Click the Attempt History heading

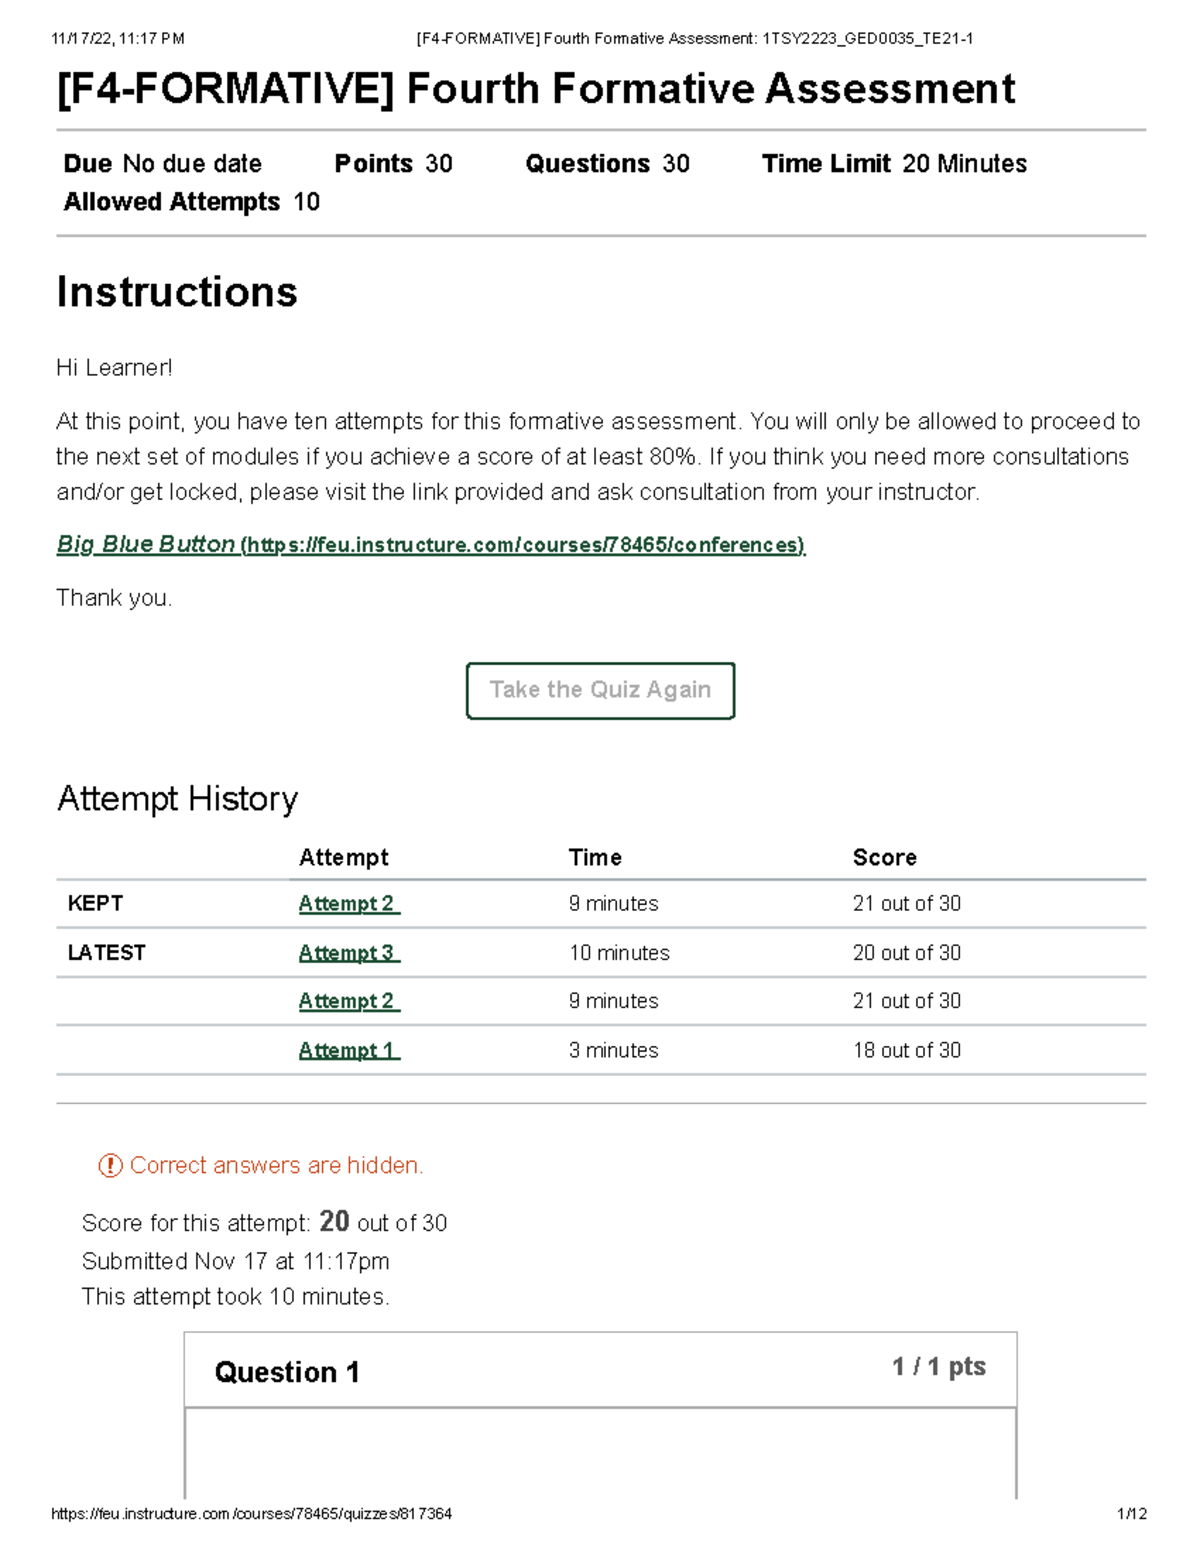177,799
